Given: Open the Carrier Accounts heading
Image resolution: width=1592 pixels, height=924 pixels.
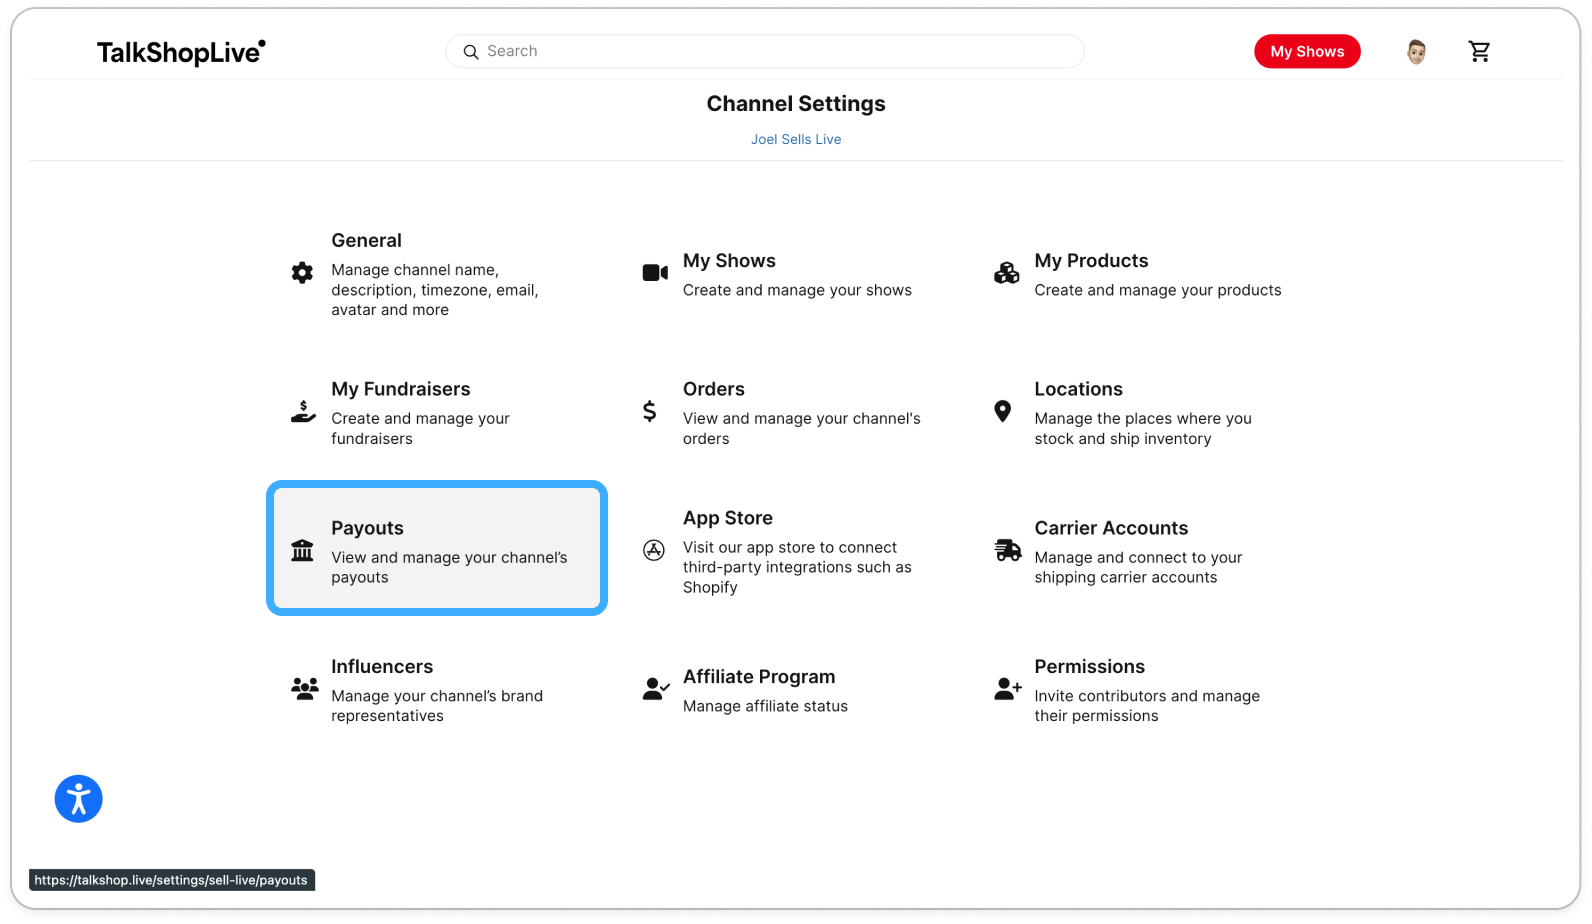Looking at the screenshot, I should (x=1111, y=528).
